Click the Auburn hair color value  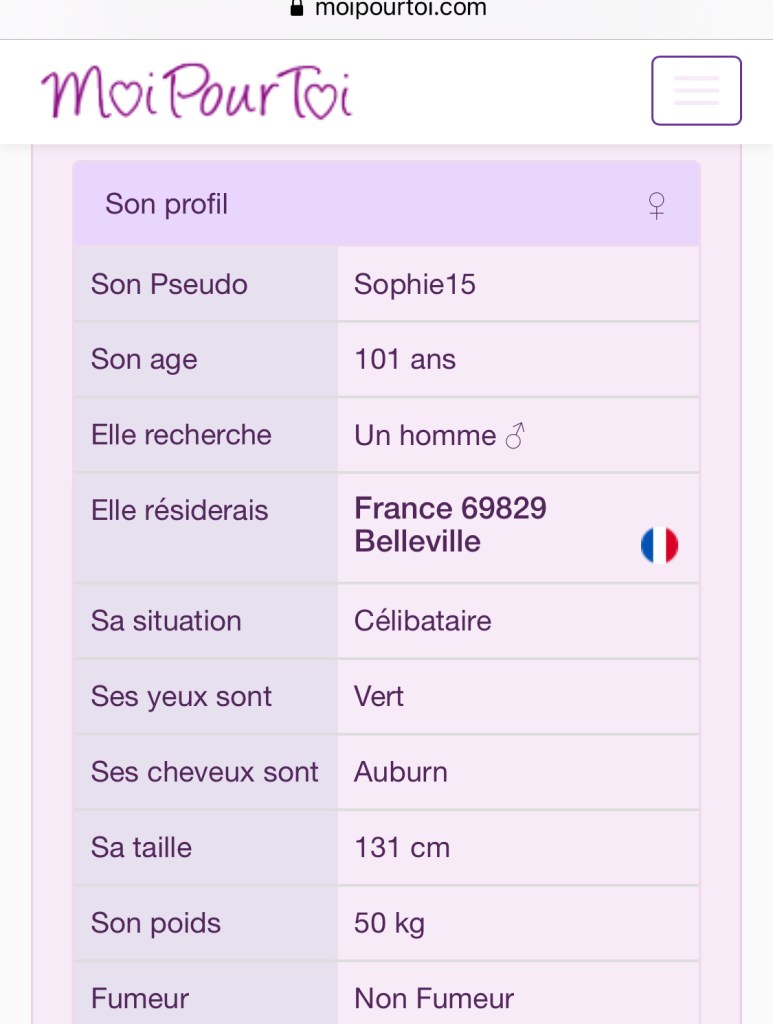tap(401, 772)
